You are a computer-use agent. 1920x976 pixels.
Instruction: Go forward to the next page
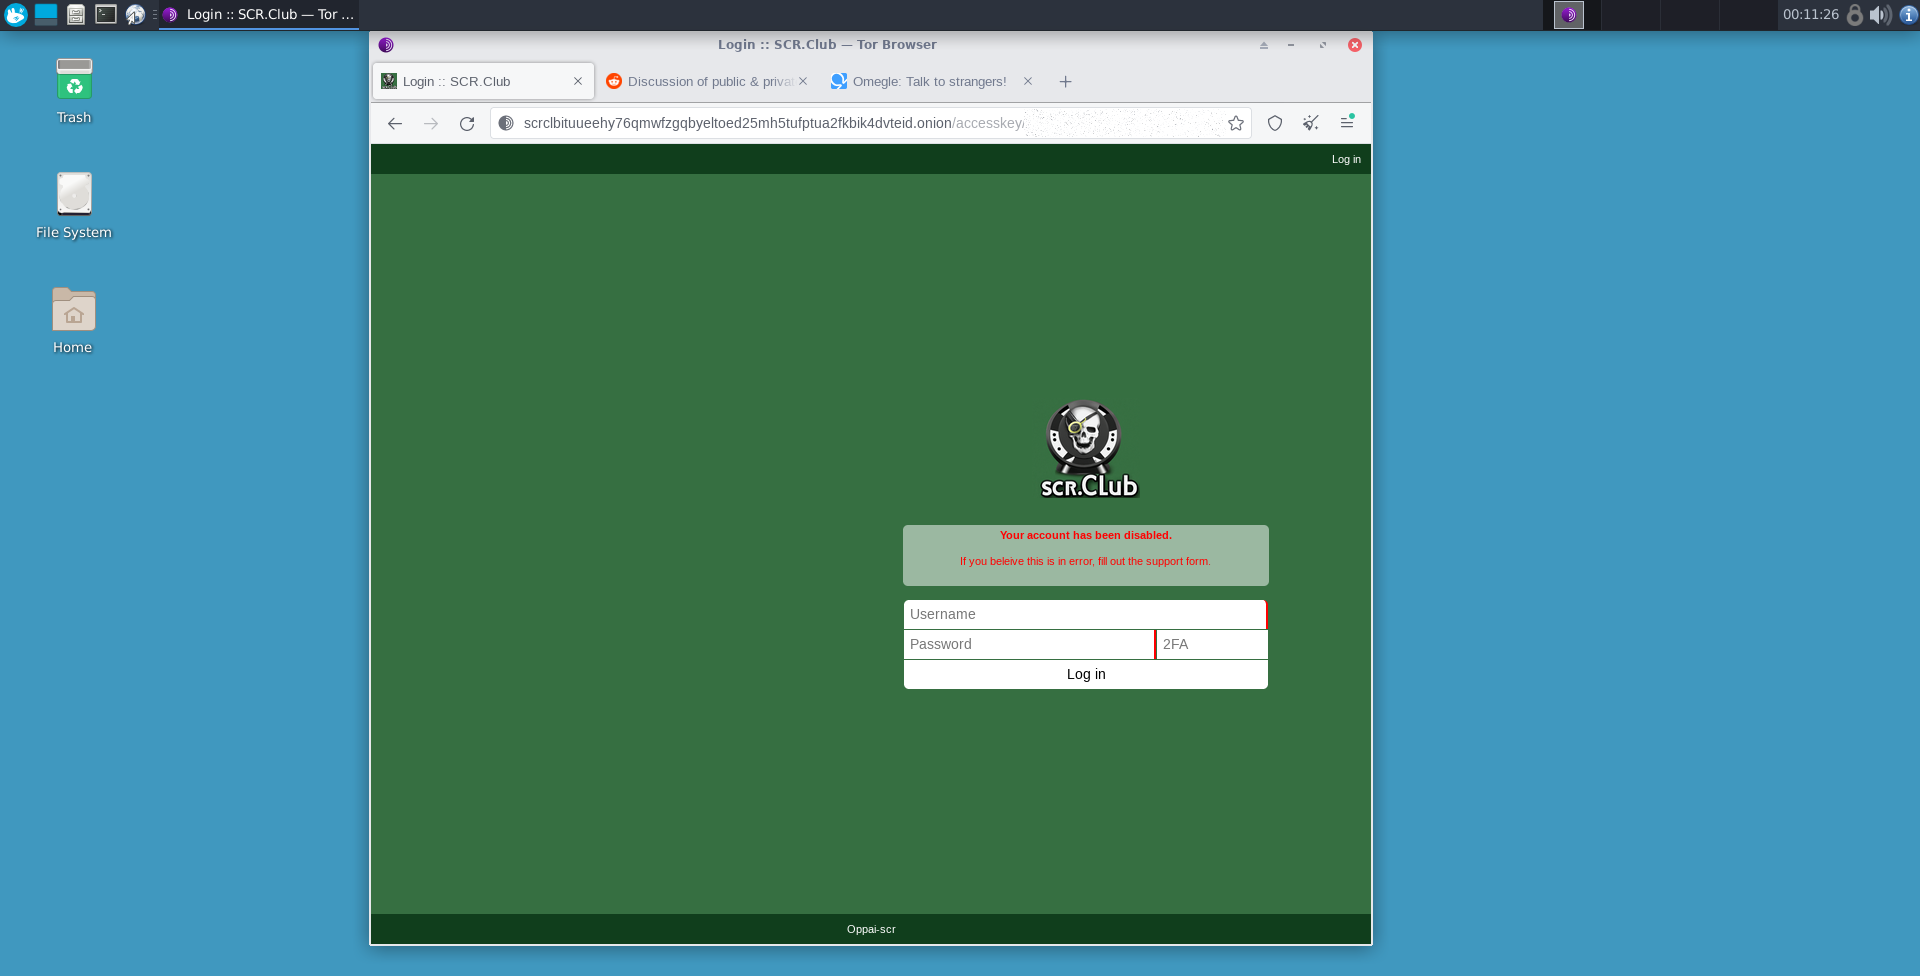[x=431, y=123]
